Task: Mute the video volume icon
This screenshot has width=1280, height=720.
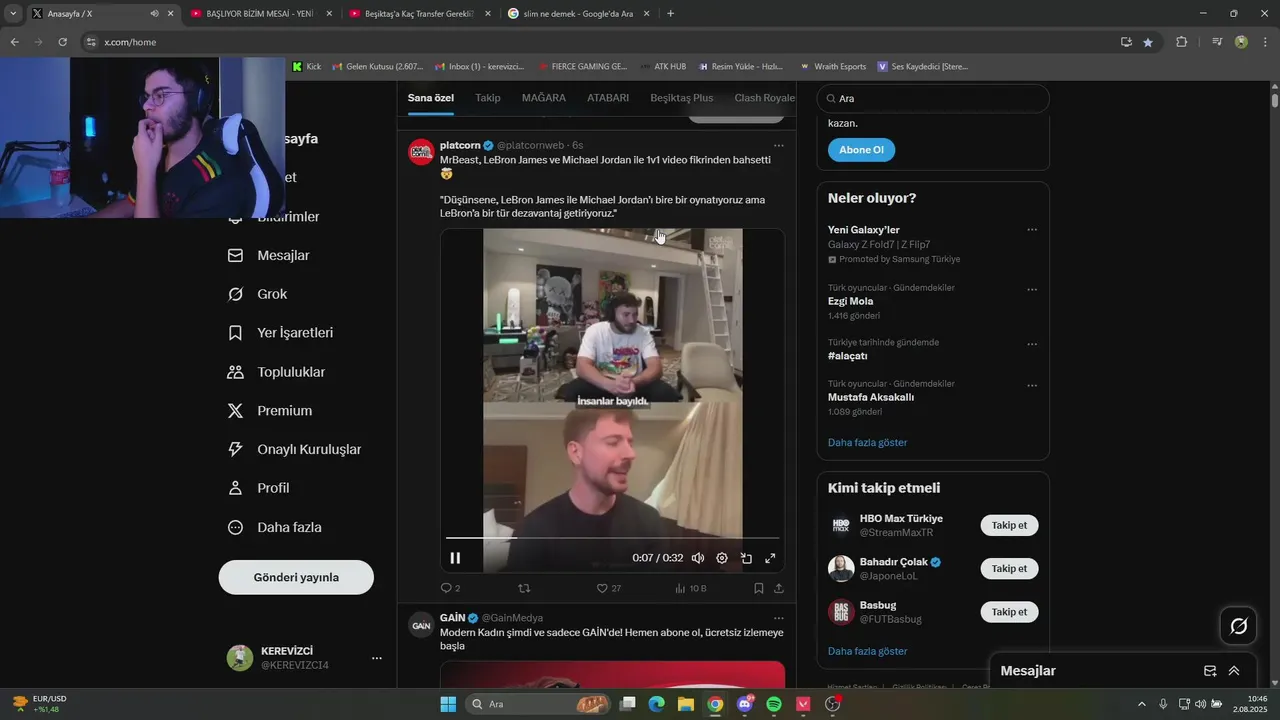Action: pyautogui.click(x=698, y=558)
